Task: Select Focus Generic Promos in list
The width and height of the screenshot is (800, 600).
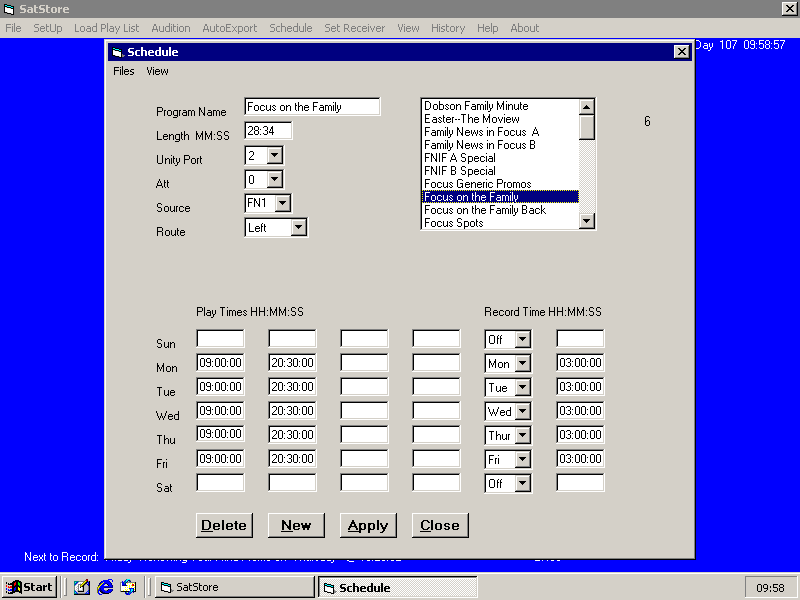Action: (x=500, y=184)
